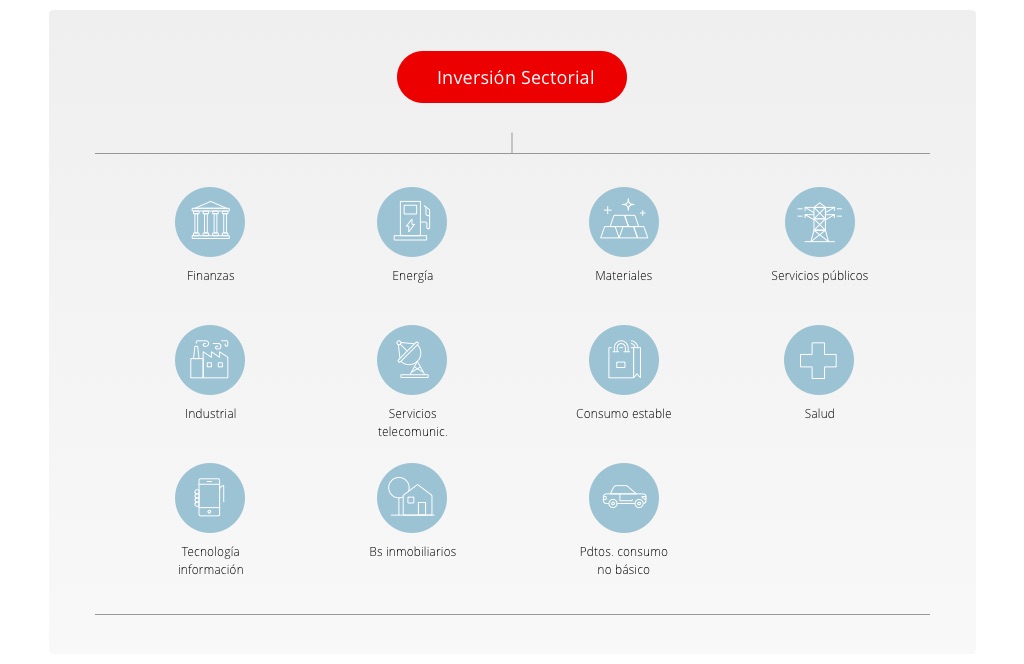1024x664 pixels.
Task: Open the Tecnología información smartphone icon
Action: (210, 498)
